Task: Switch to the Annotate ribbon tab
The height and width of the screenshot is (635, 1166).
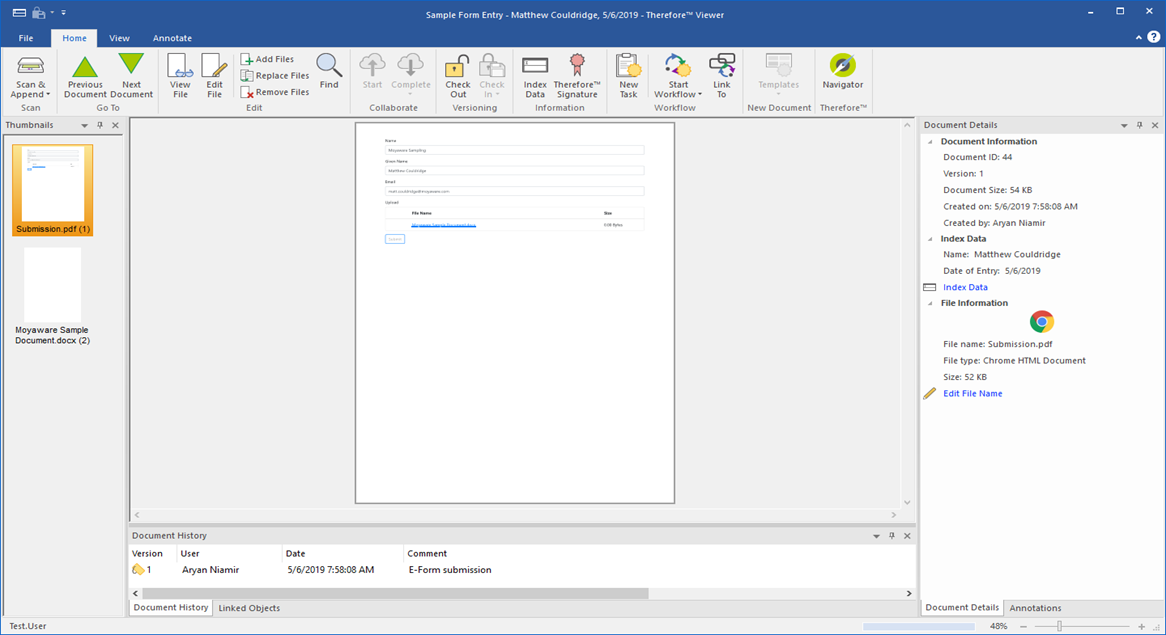Action: pos(172,37)
